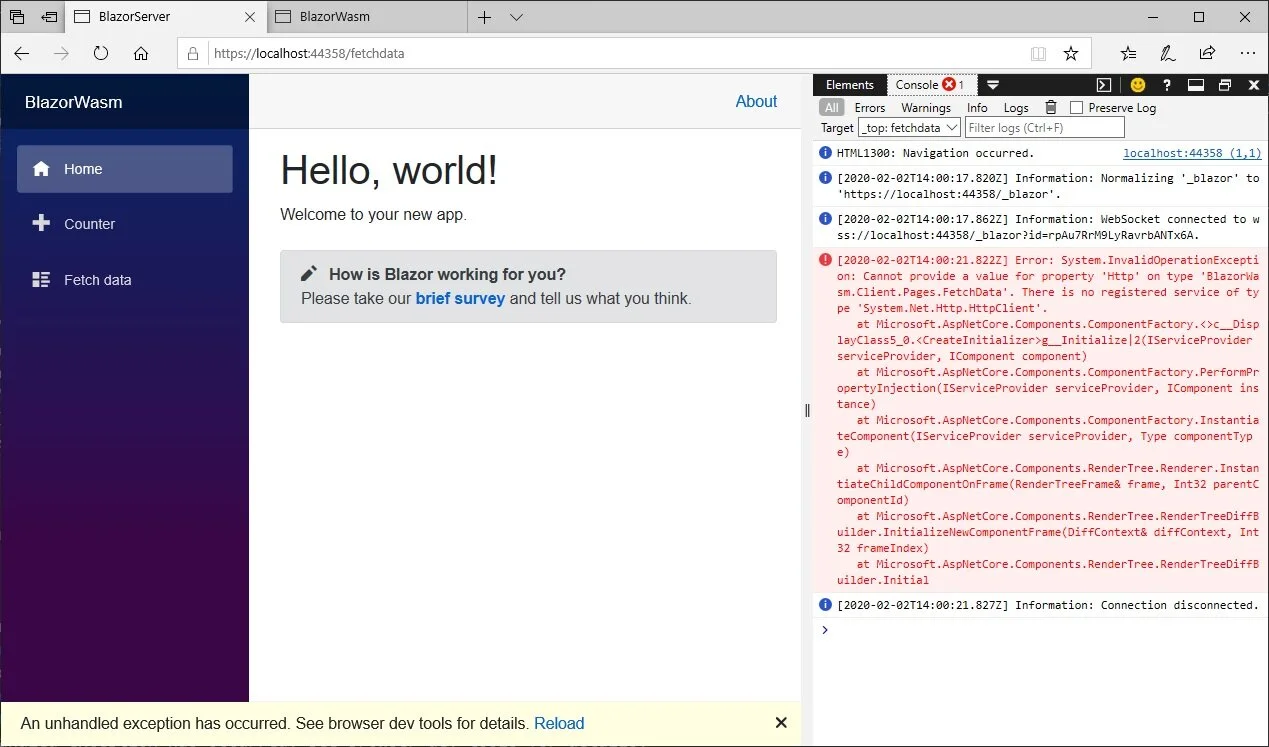
Task: Open the Target frame dropdown showing _top: fetchdata
Action: [908, 127]
